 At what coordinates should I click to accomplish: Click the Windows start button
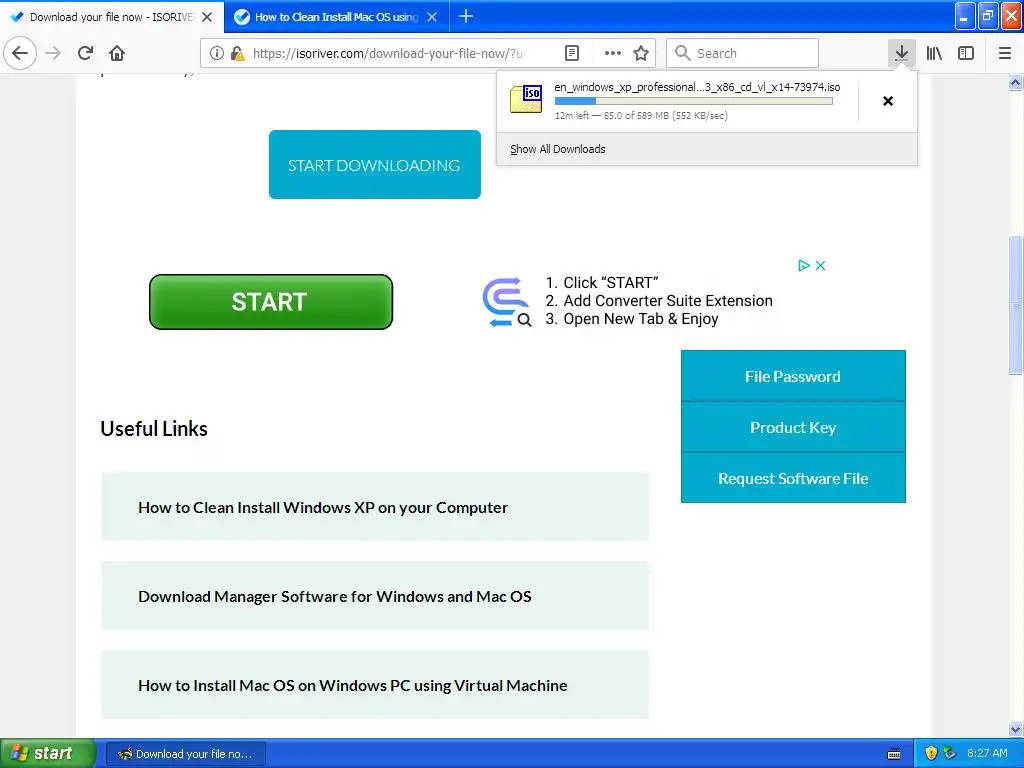click(x=48, y=753)
